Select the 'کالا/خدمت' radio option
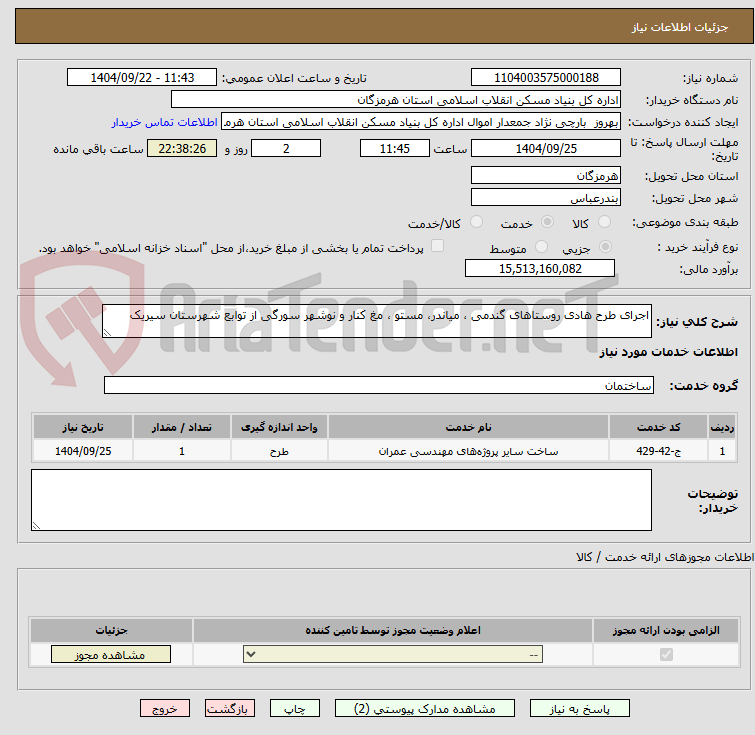755x735 pixels. [476, 223]
